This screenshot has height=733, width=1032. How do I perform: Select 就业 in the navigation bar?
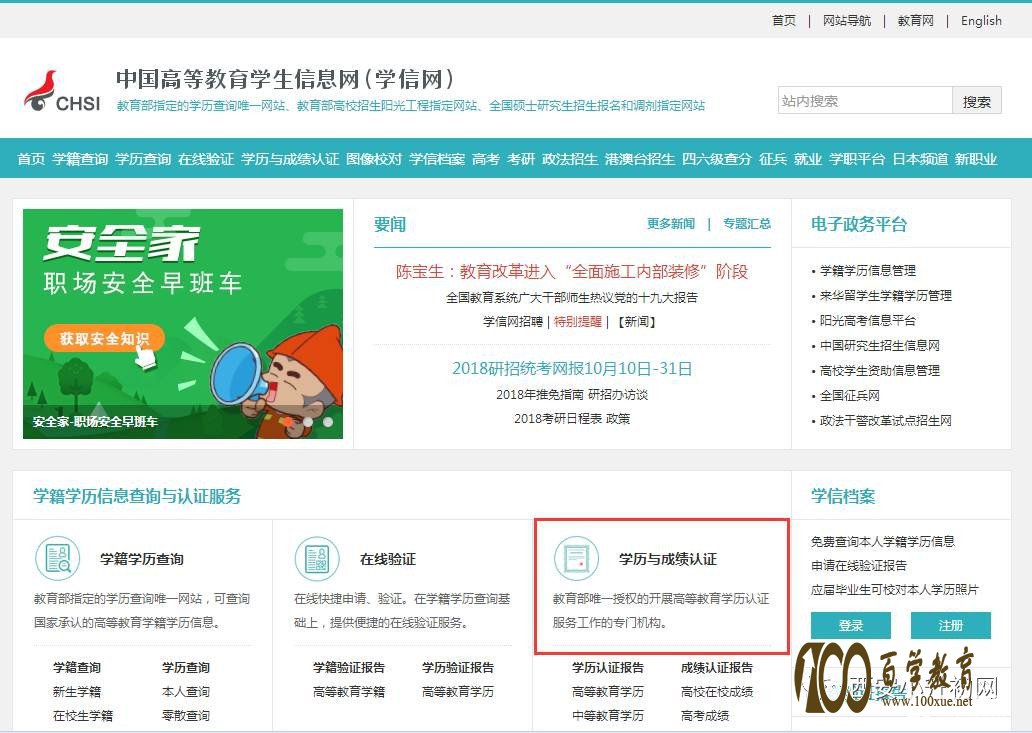[808, 159]
